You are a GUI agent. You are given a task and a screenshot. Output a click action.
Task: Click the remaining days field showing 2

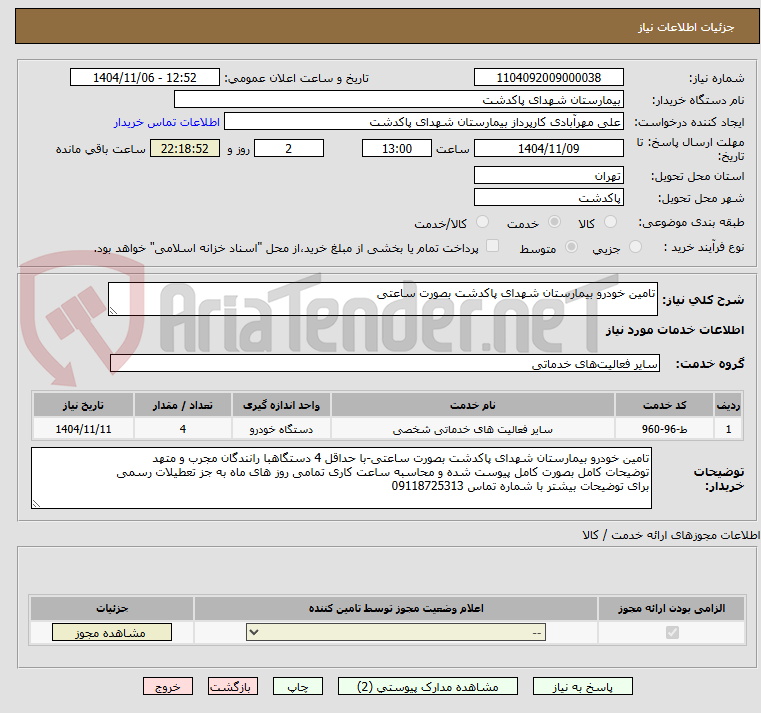point(289,149)
